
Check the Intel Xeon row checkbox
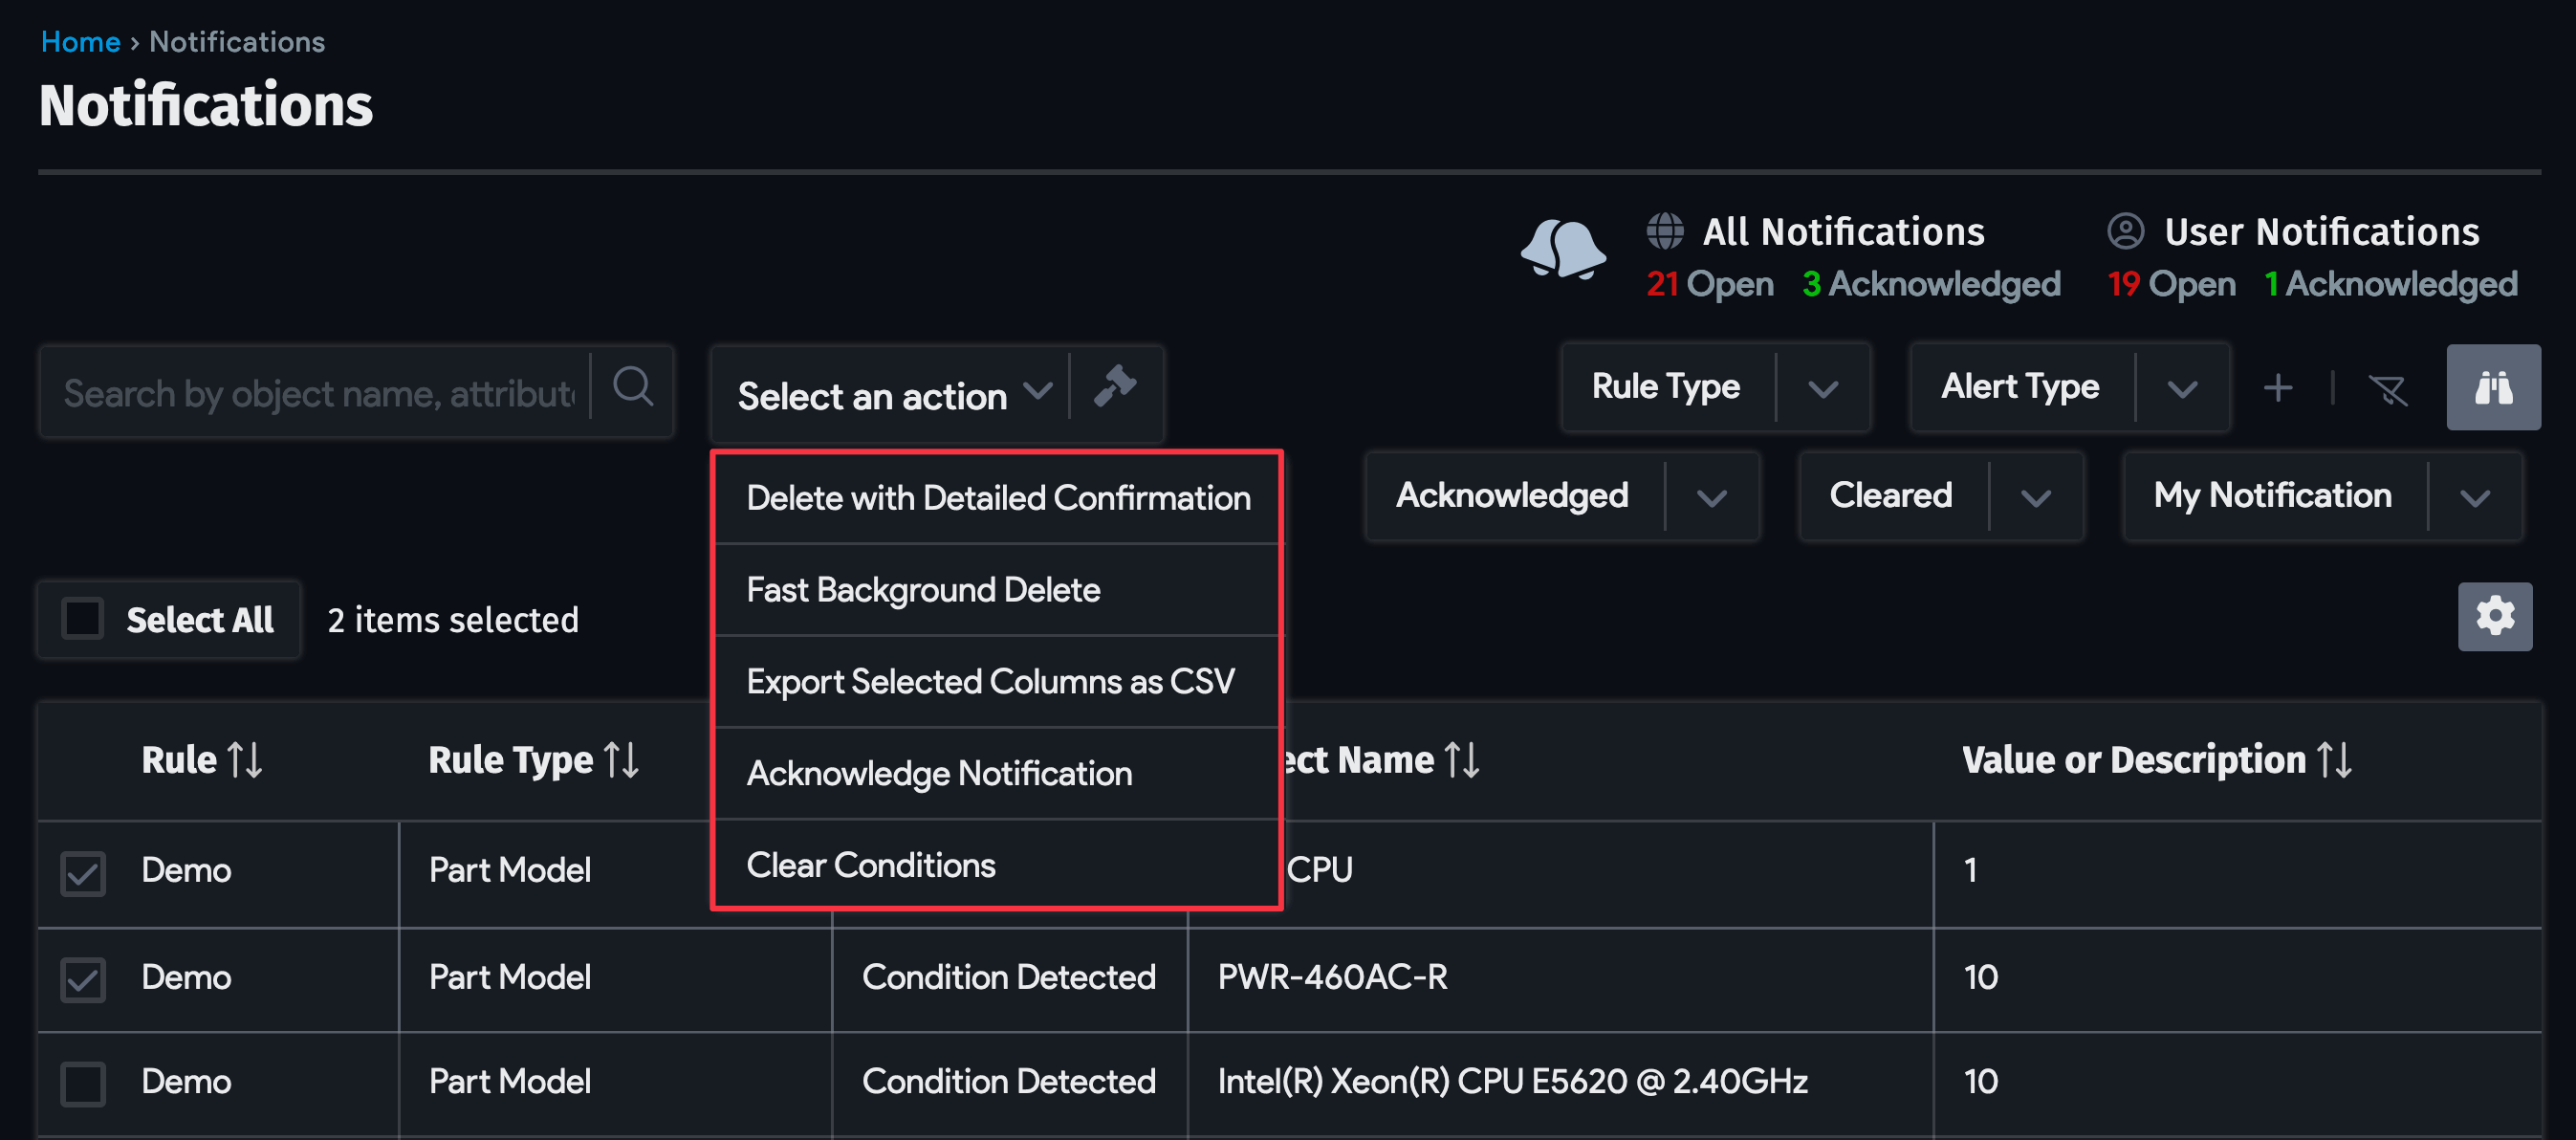[83, 1083]
